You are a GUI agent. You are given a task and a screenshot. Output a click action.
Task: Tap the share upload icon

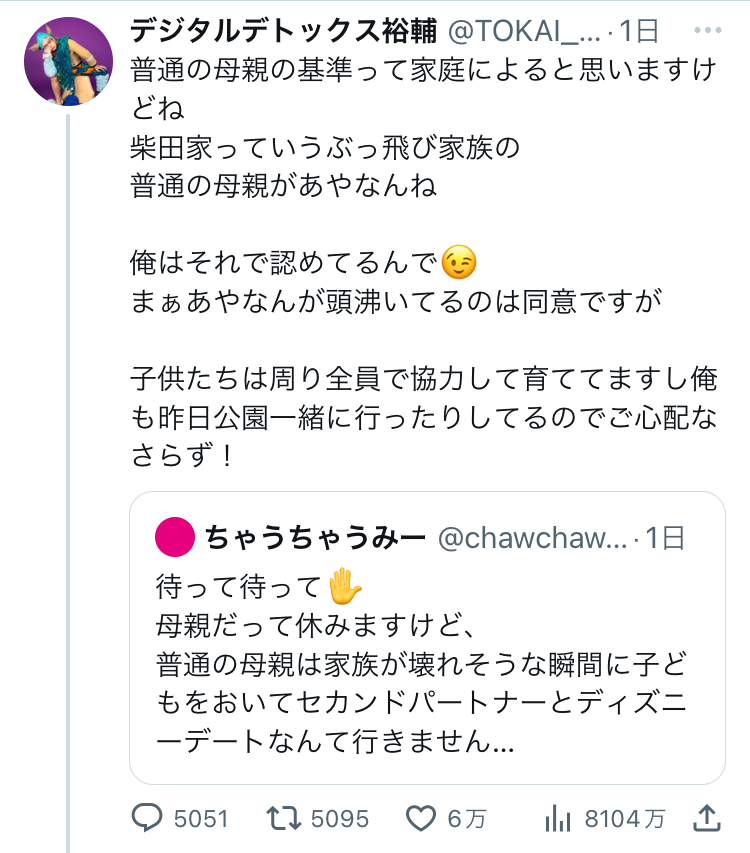[x=706, y=819]
